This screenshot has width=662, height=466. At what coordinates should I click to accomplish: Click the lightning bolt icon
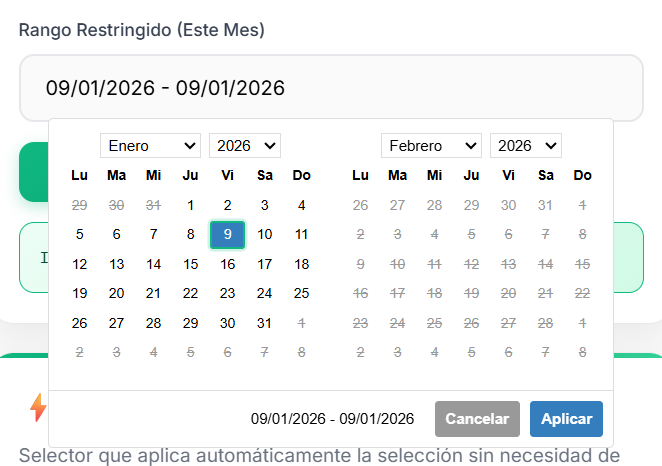pos(38,408)
